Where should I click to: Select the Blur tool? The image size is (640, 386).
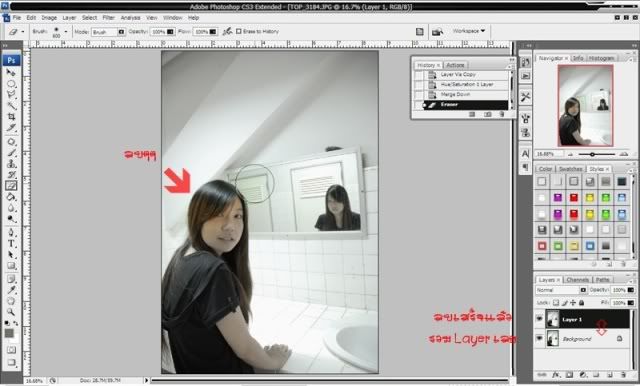point(11,208)
